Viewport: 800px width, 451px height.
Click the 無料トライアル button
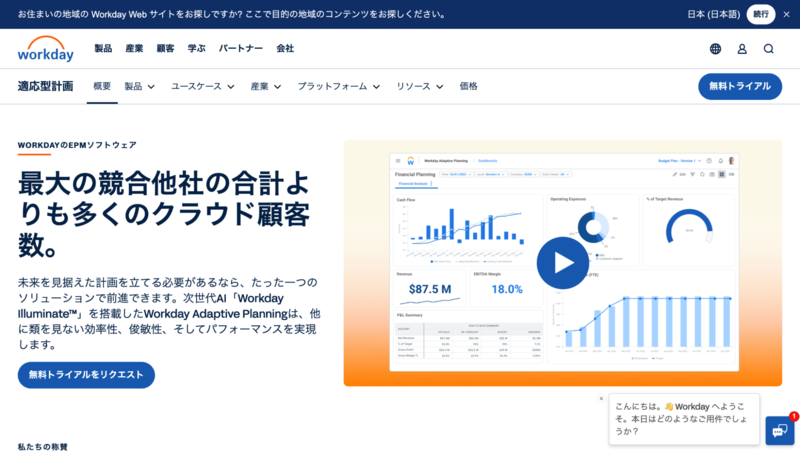tap(740, 86)
